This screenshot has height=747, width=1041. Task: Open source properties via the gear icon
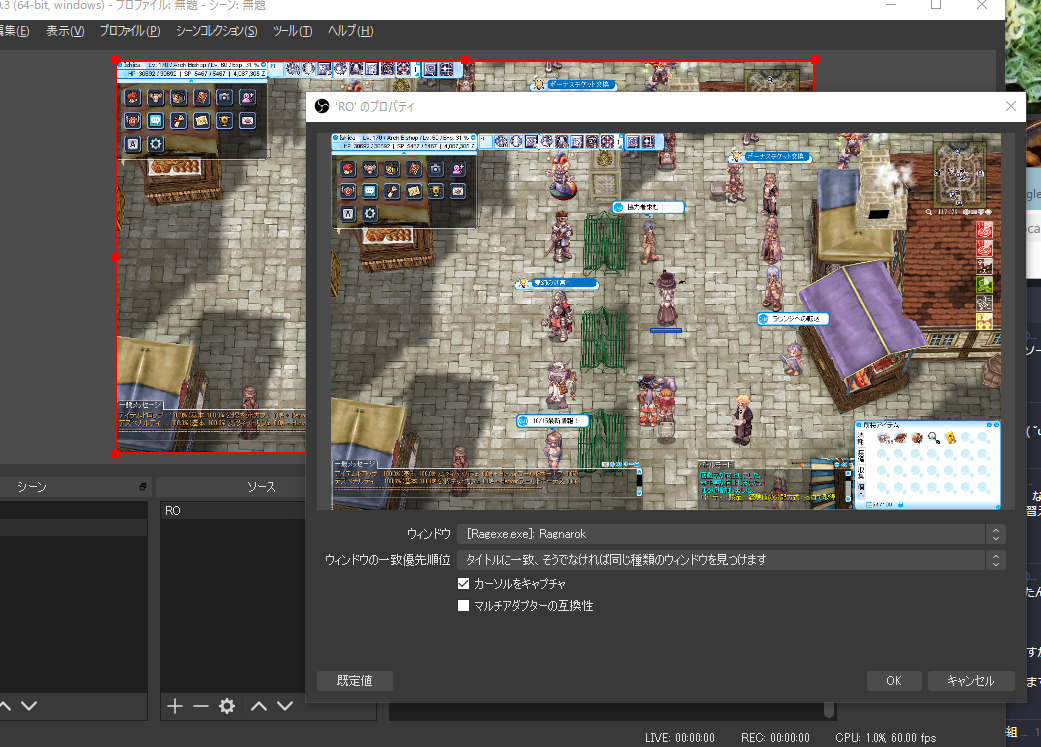(x=227, y=706)
